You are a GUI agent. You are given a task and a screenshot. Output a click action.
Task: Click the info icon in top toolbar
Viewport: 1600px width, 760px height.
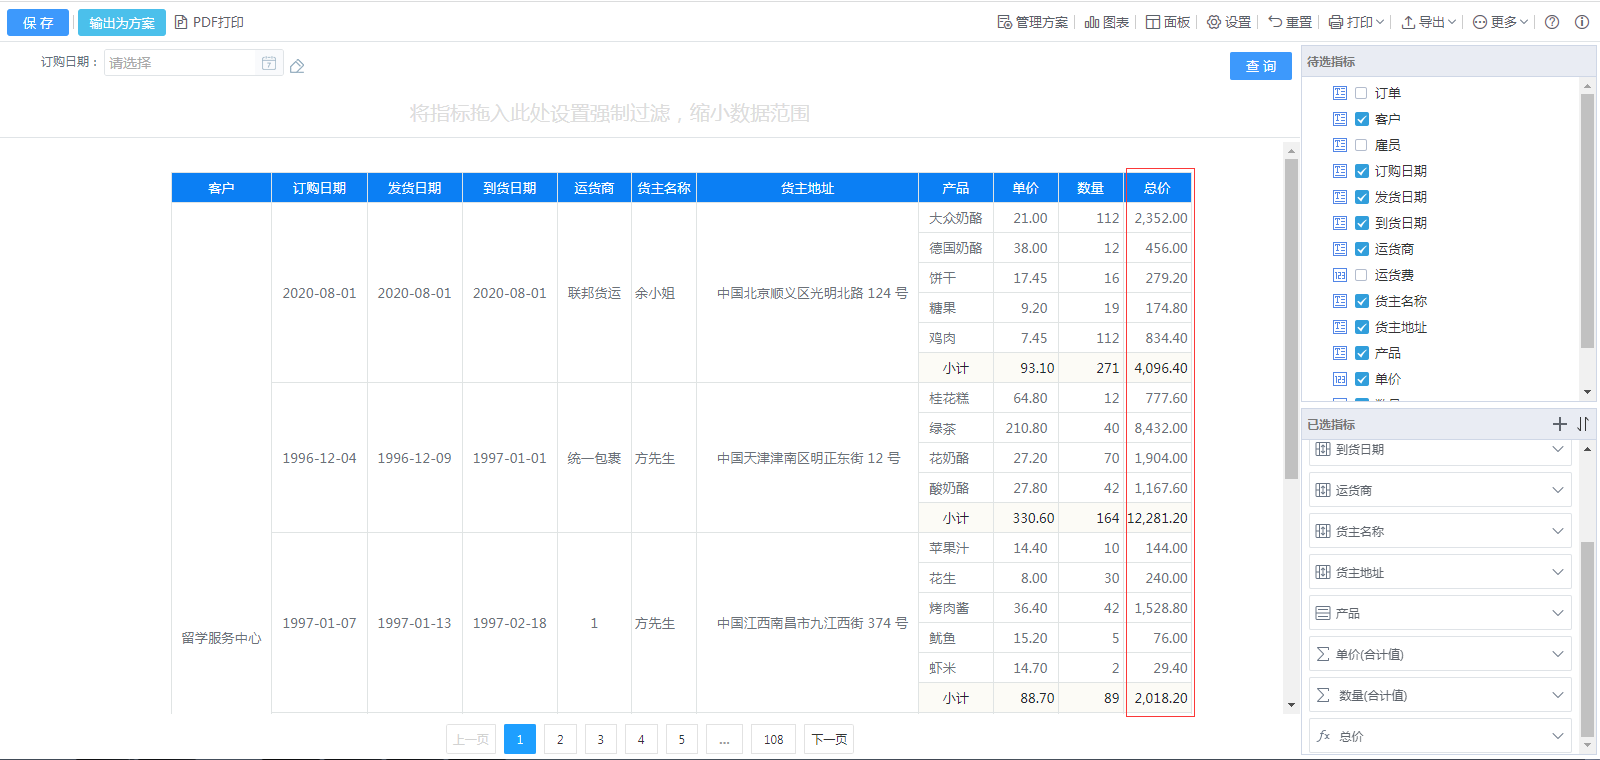pyautogui.click(x=1582, y=22)
